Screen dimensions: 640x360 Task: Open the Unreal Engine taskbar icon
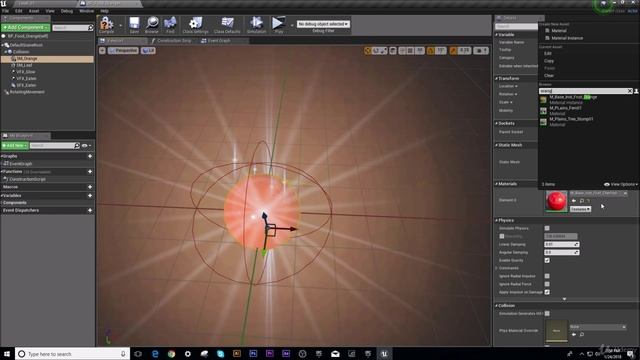pyautogui.click(x=384, y=353)
